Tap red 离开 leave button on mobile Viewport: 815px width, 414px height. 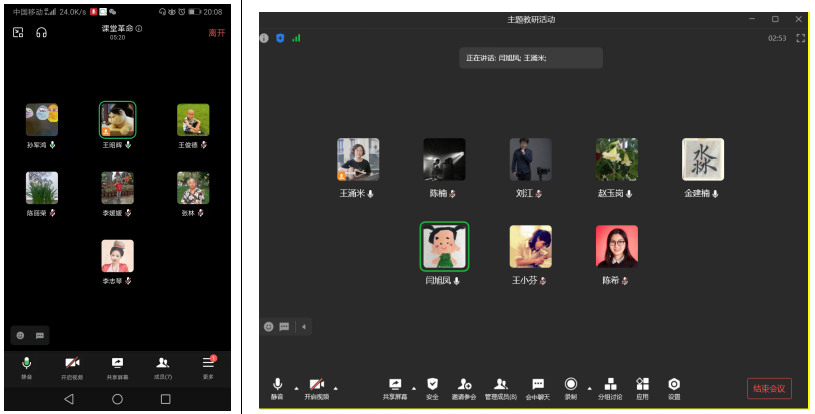(216, 33)
